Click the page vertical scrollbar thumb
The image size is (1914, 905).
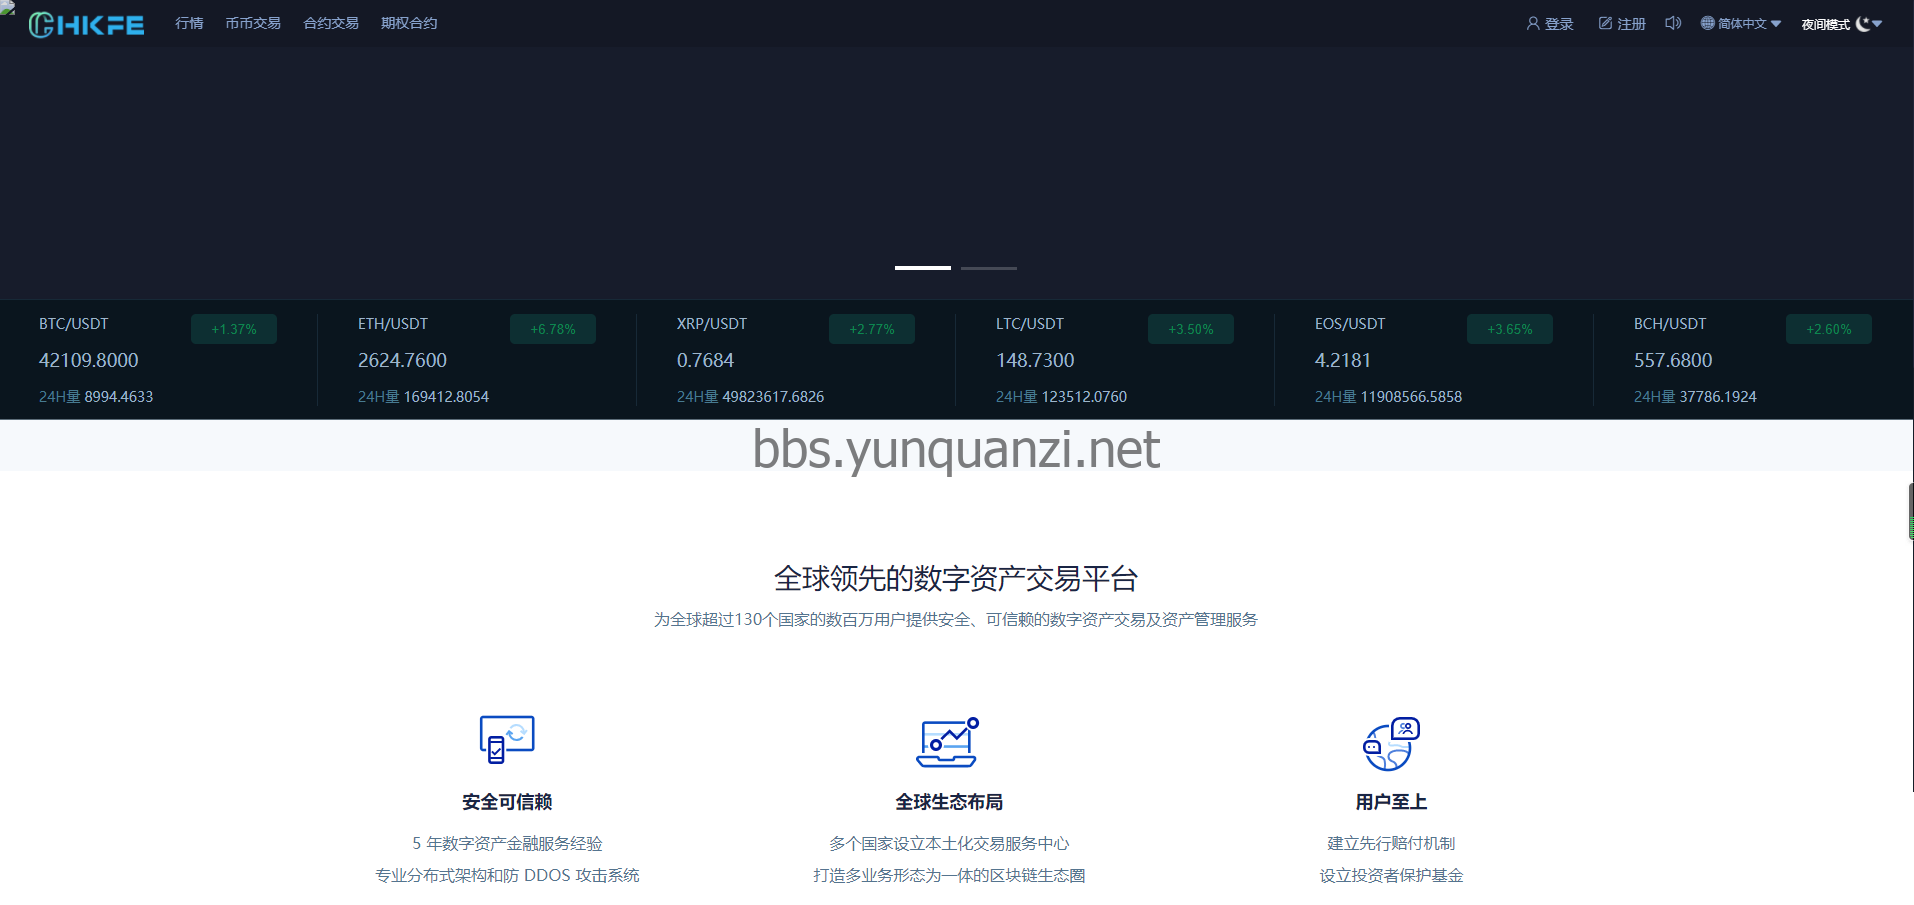tap(1910, 512)
